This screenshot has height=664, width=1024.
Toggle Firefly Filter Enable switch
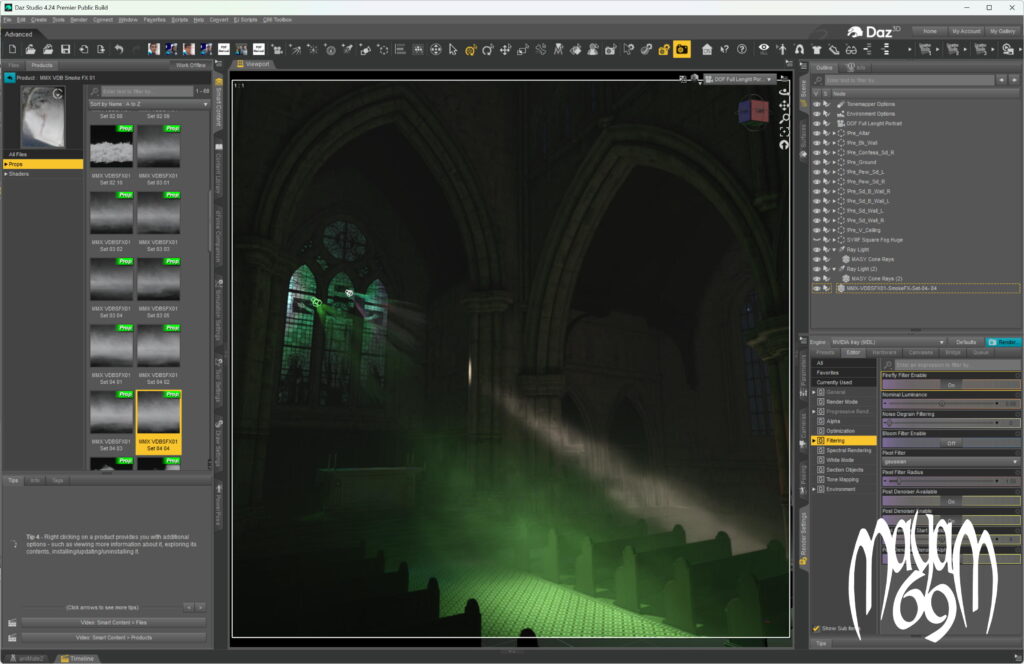(x=950, y=385)
